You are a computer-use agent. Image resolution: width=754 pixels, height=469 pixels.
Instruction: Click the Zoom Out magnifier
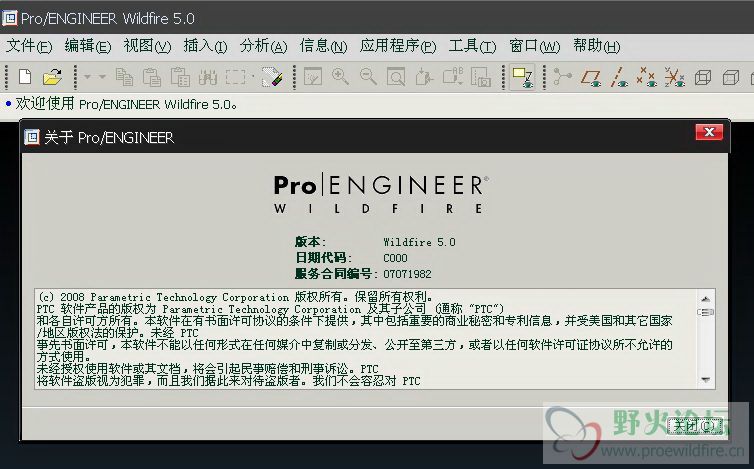(x=368, y=77)
